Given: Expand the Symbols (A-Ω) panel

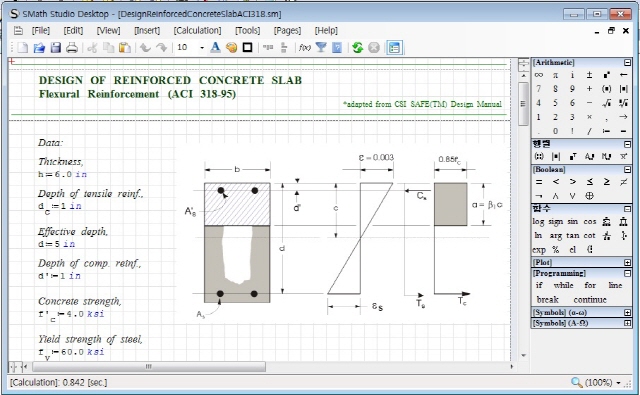Looking at the screenshot, I should pos(627,323).
